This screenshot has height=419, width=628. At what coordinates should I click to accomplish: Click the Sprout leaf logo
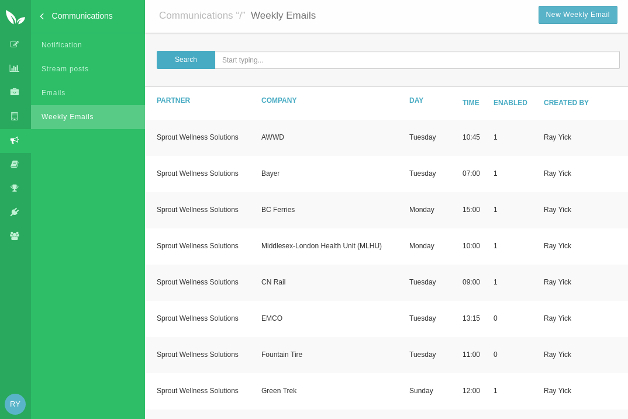click(15, 16)
